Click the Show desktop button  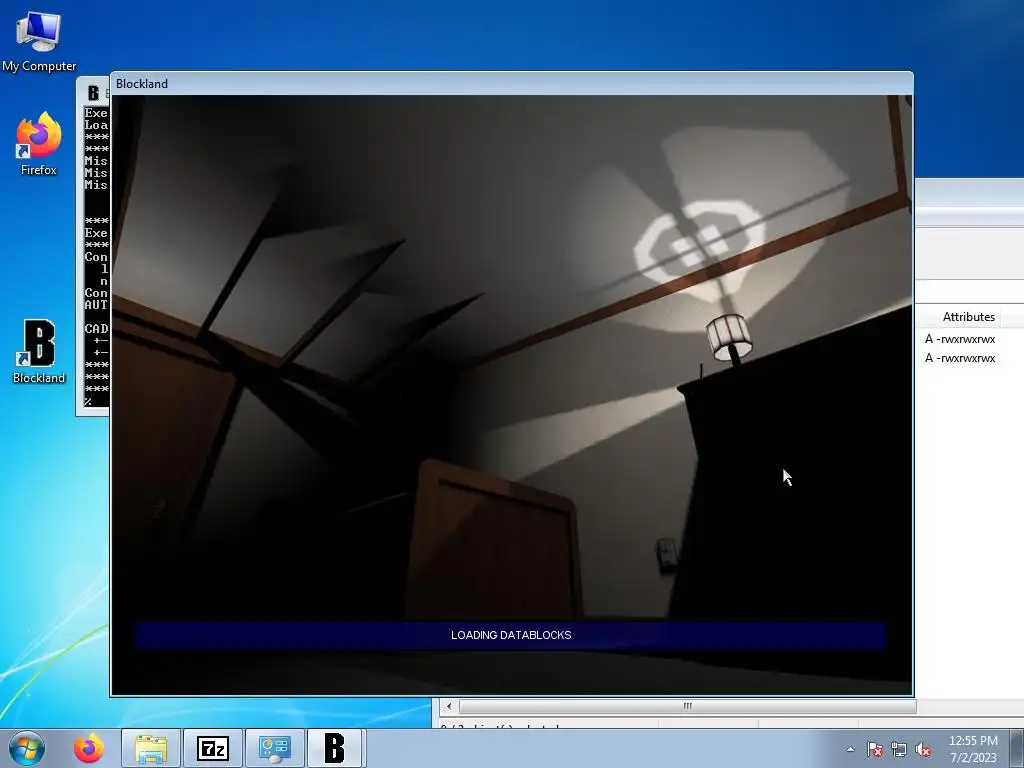pos(1017,749)
